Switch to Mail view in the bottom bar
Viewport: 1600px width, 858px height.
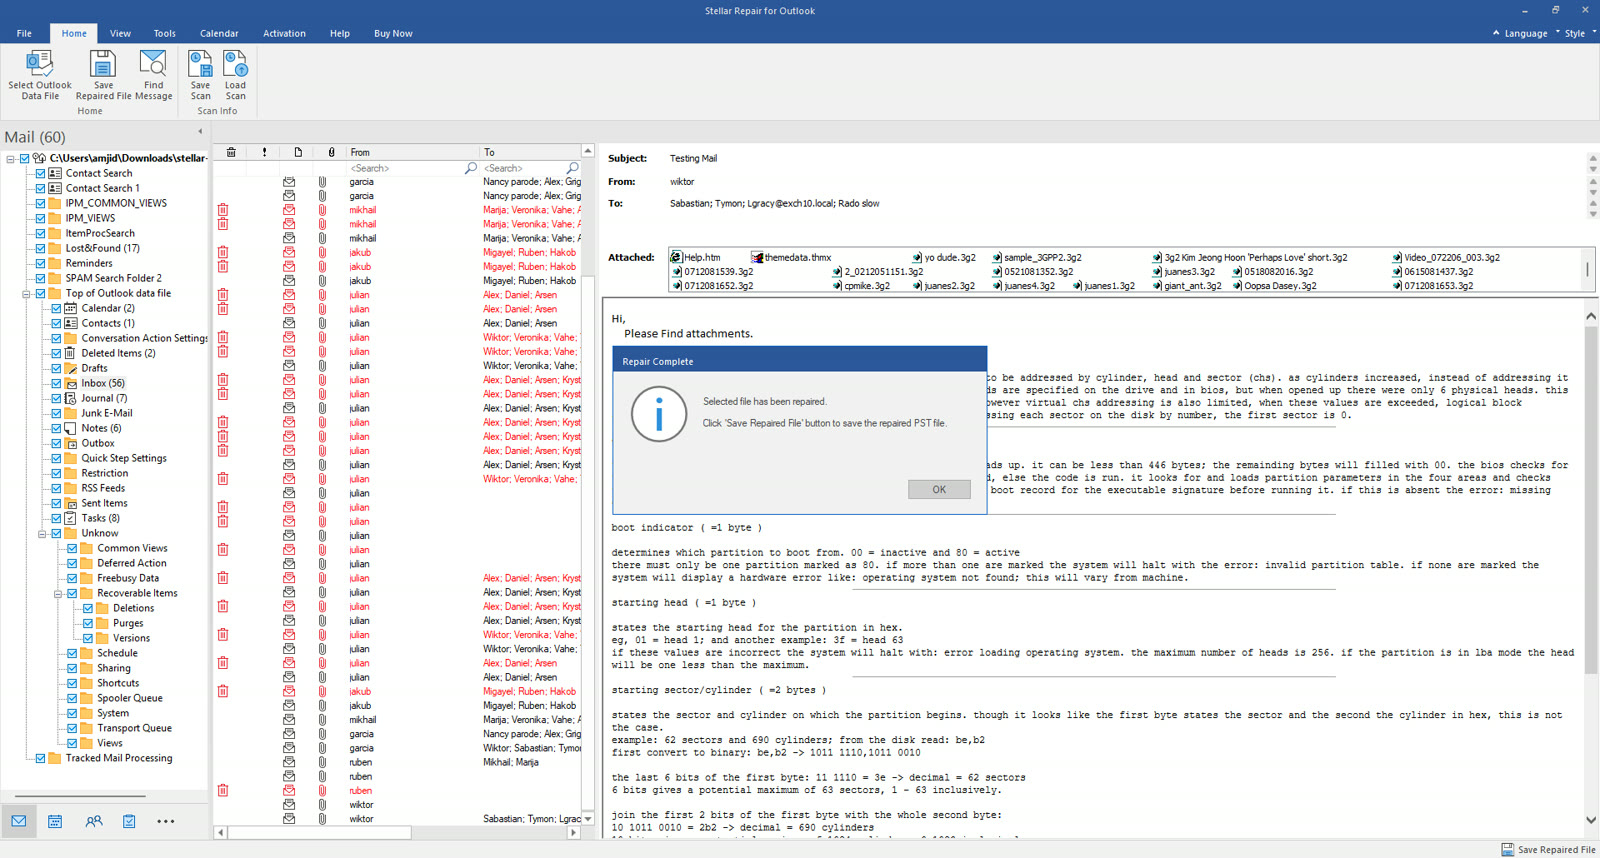19,821
